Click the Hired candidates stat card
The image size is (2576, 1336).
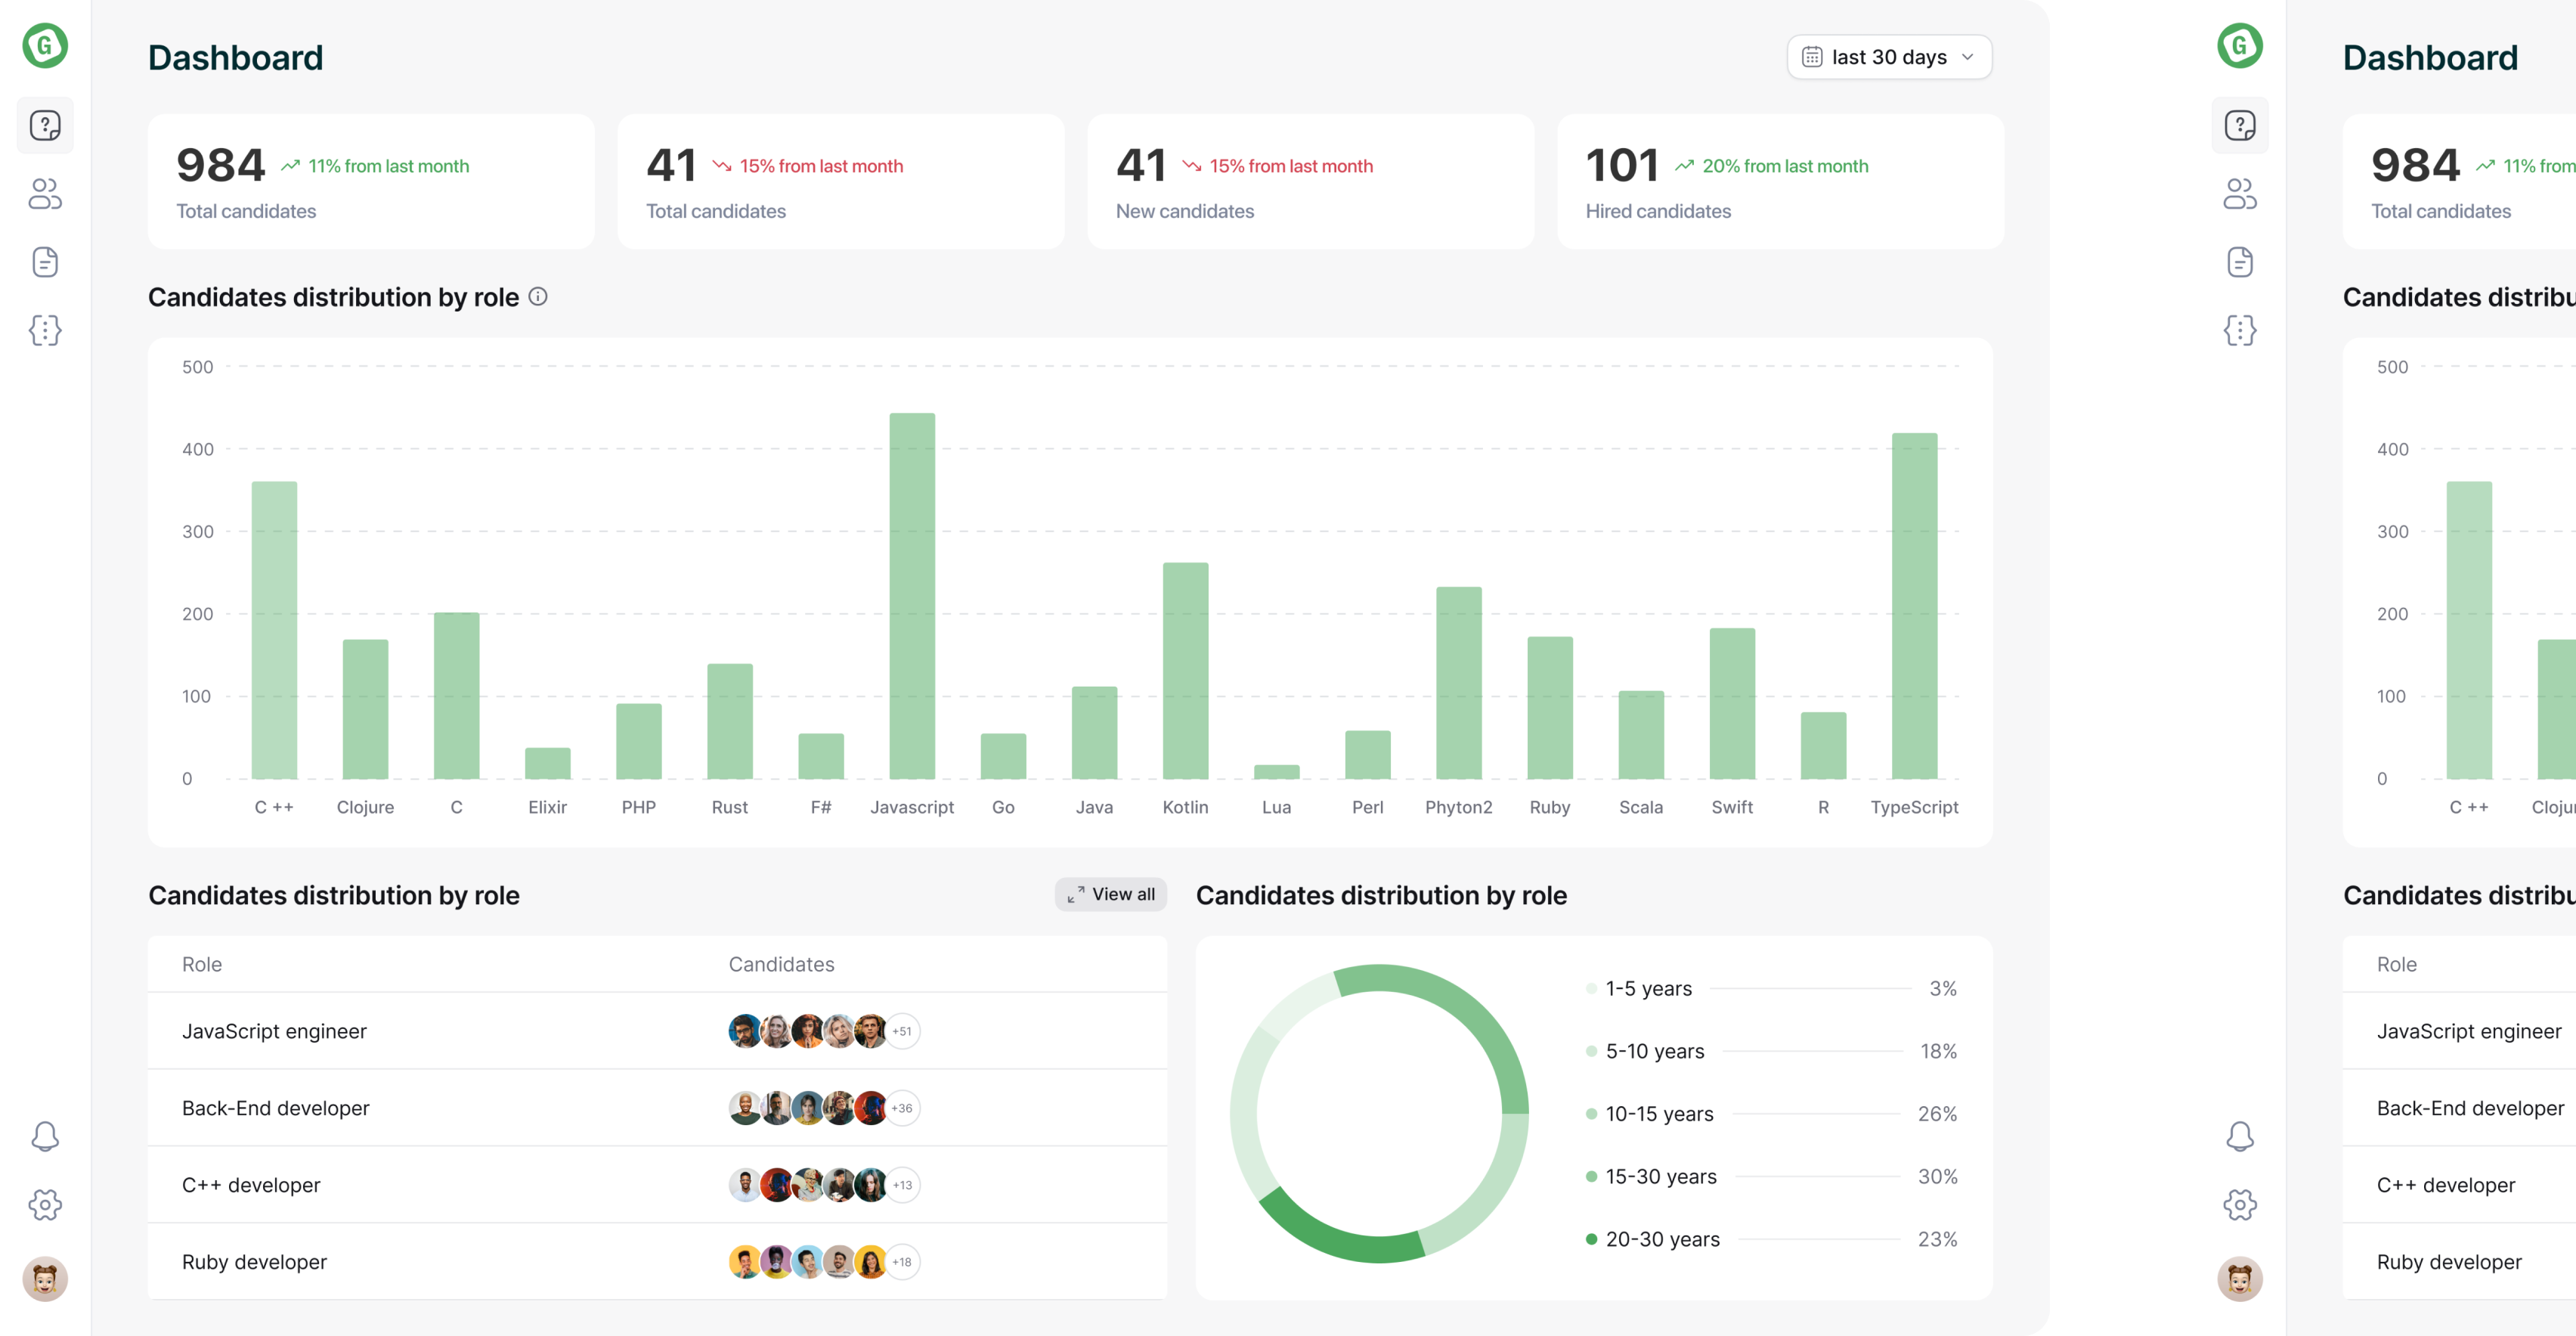(1780, 181)
